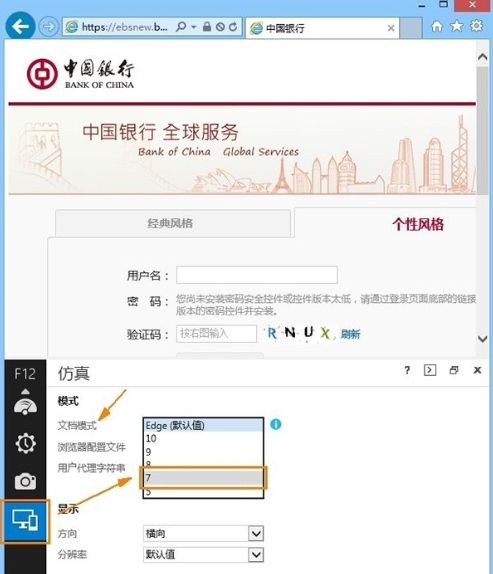Open the F12 network signal icon
The image size is (493, 574).
click(25, 406)
